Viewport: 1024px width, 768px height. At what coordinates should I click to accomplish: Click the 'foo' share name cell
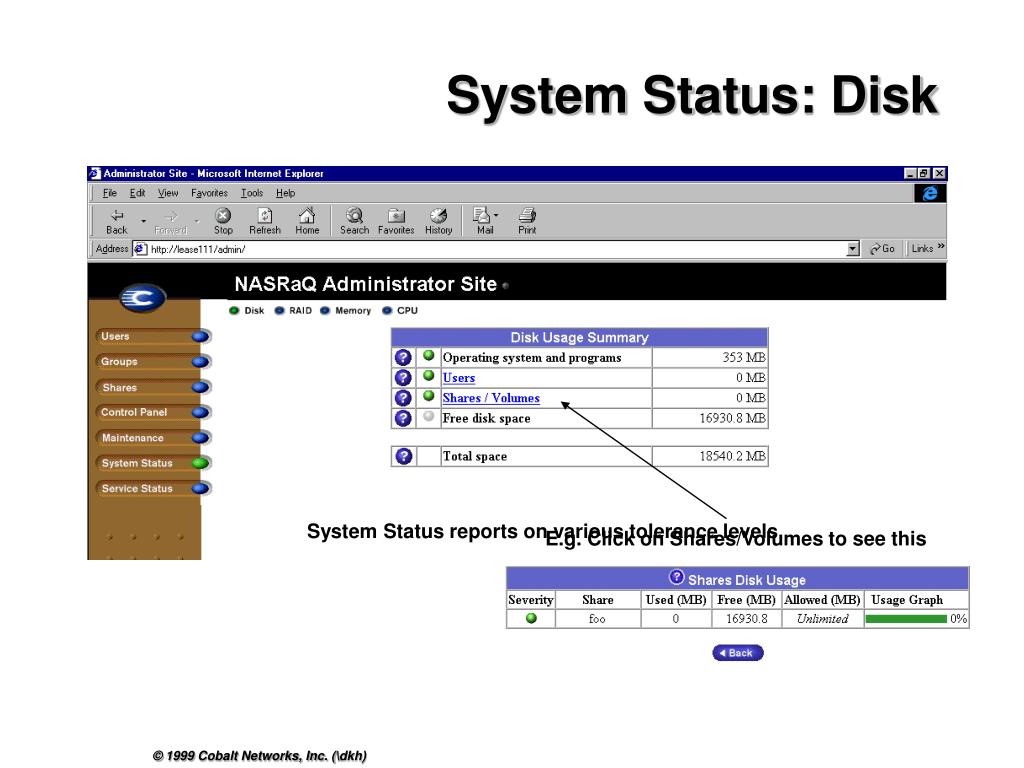tap(598, 618)
